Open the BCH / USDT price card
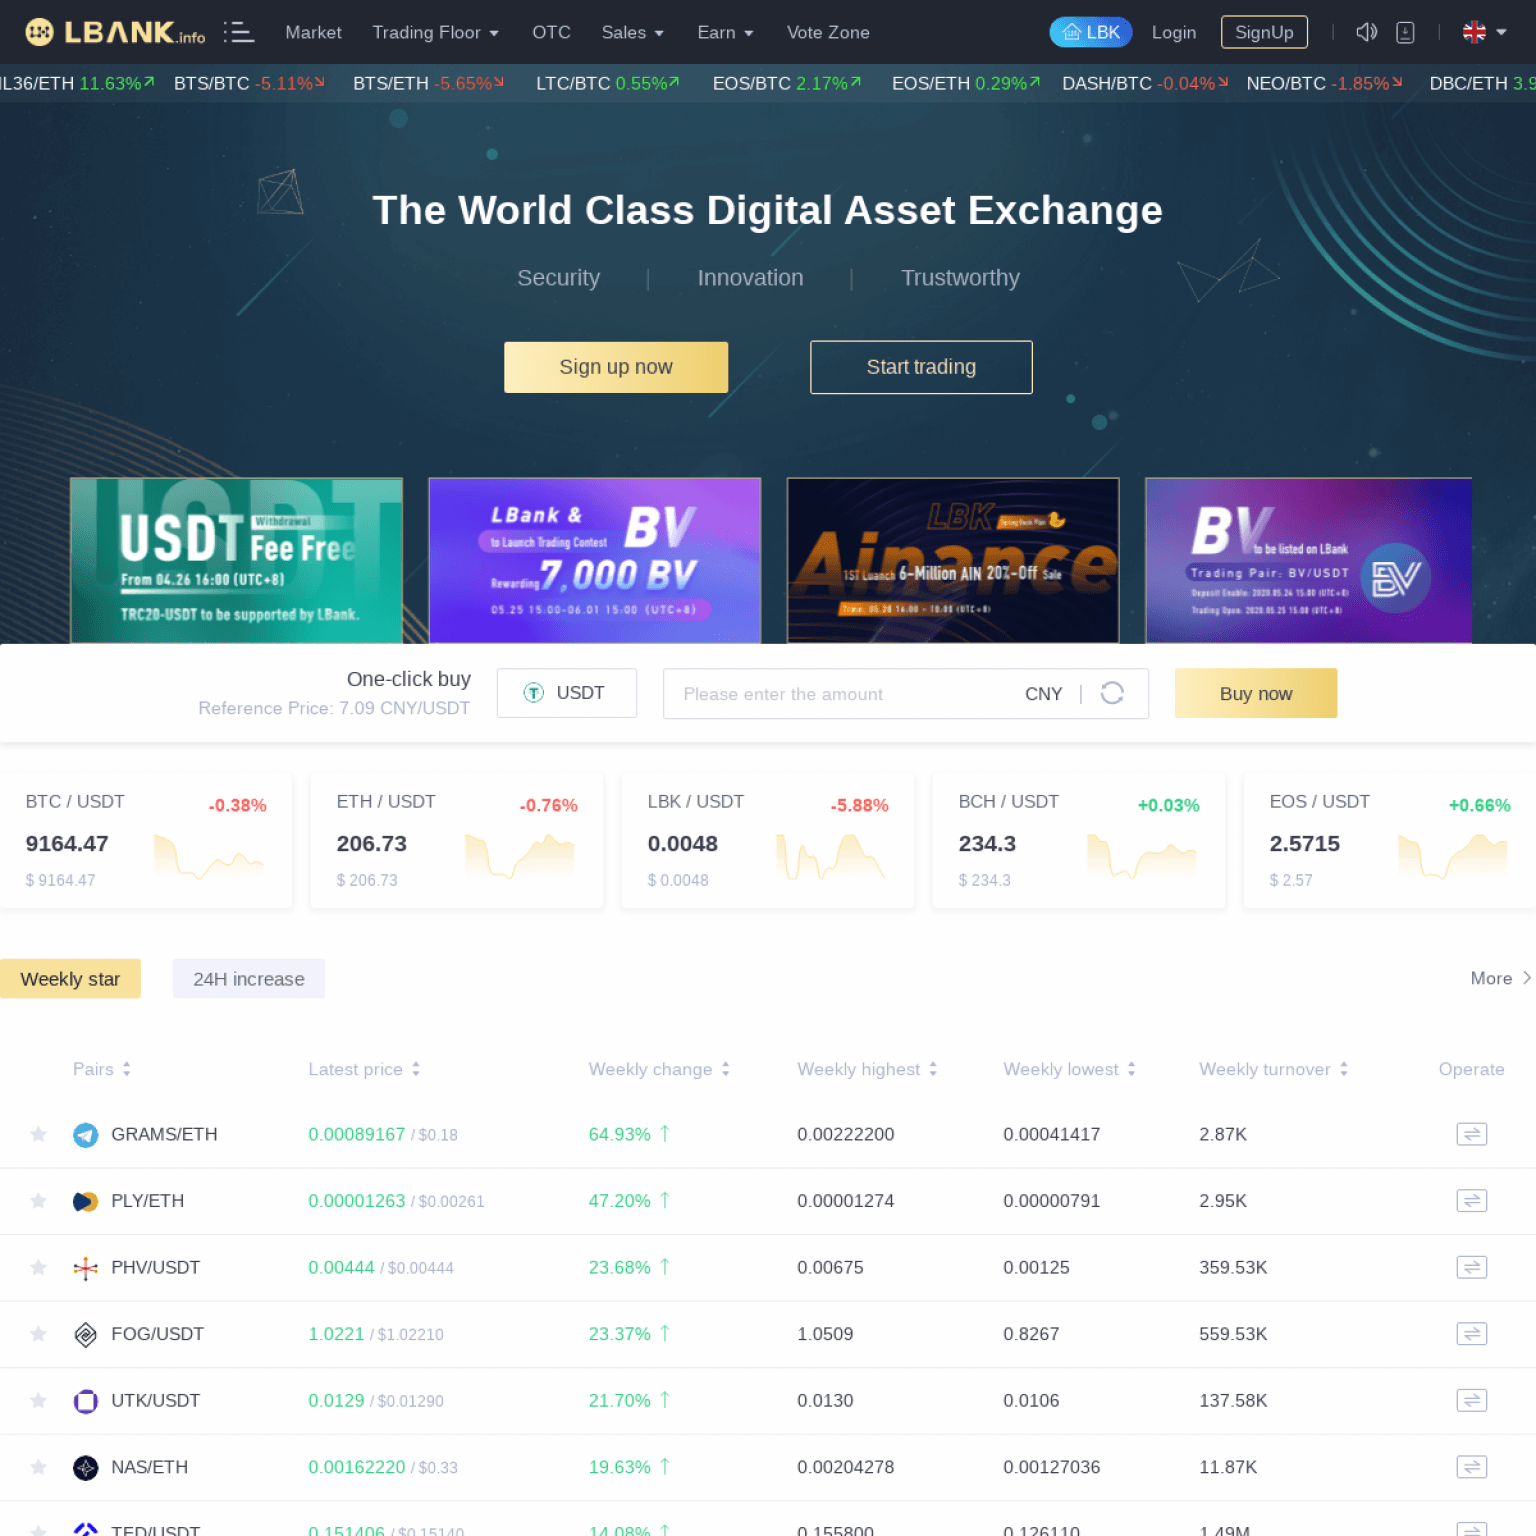 [1079, 840]
